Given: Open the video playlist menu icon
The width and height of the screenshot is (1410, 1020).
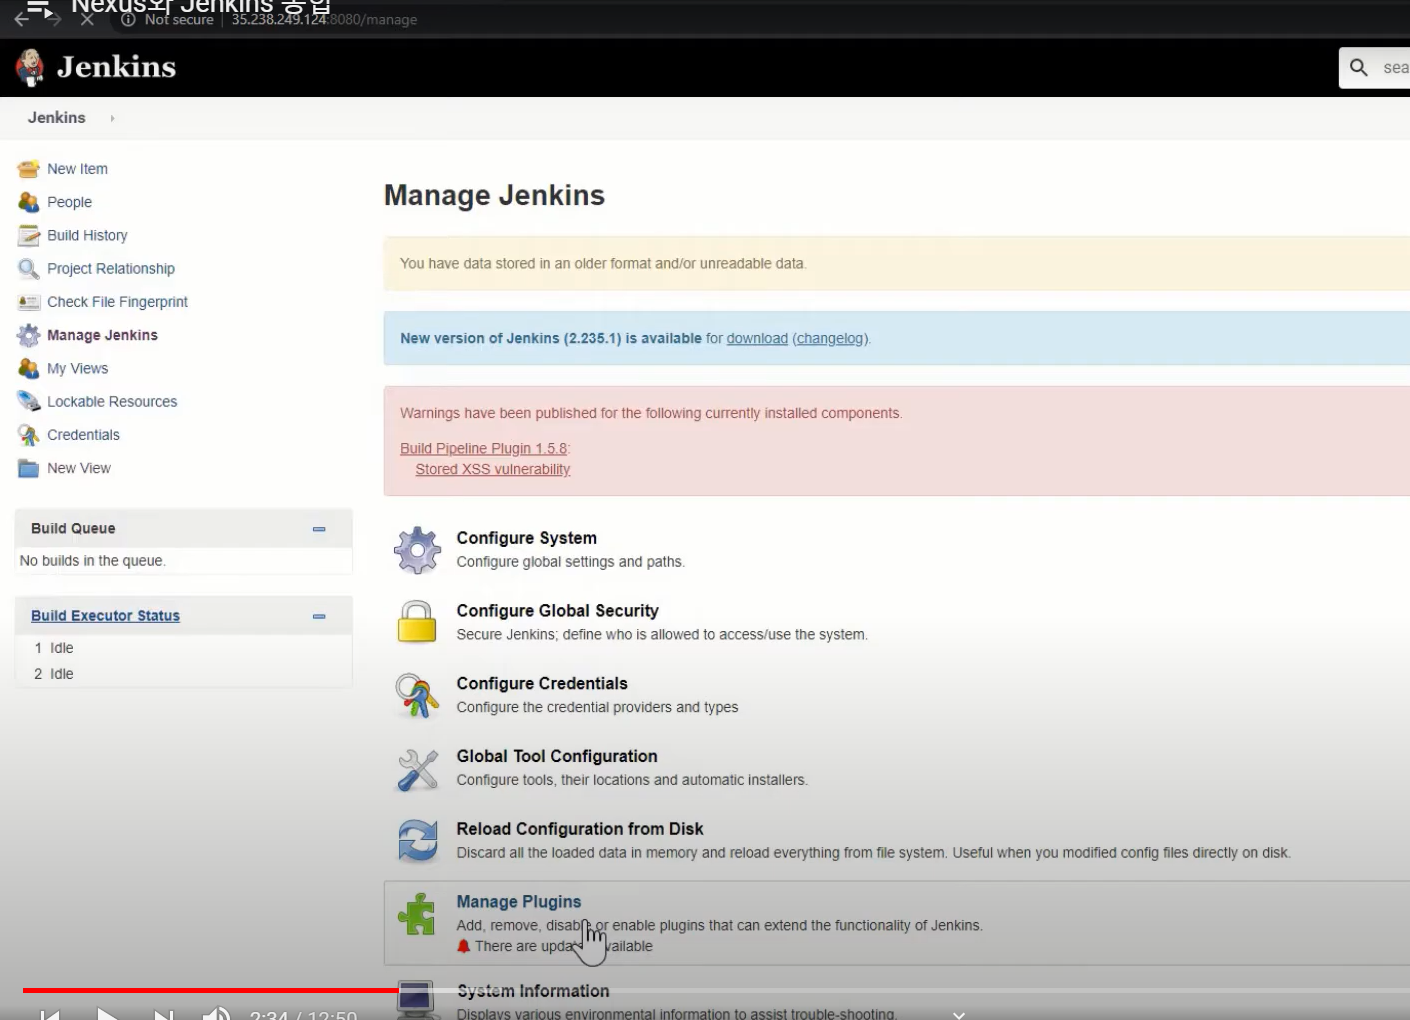Looking at the screenshot, I should point(38,10).
